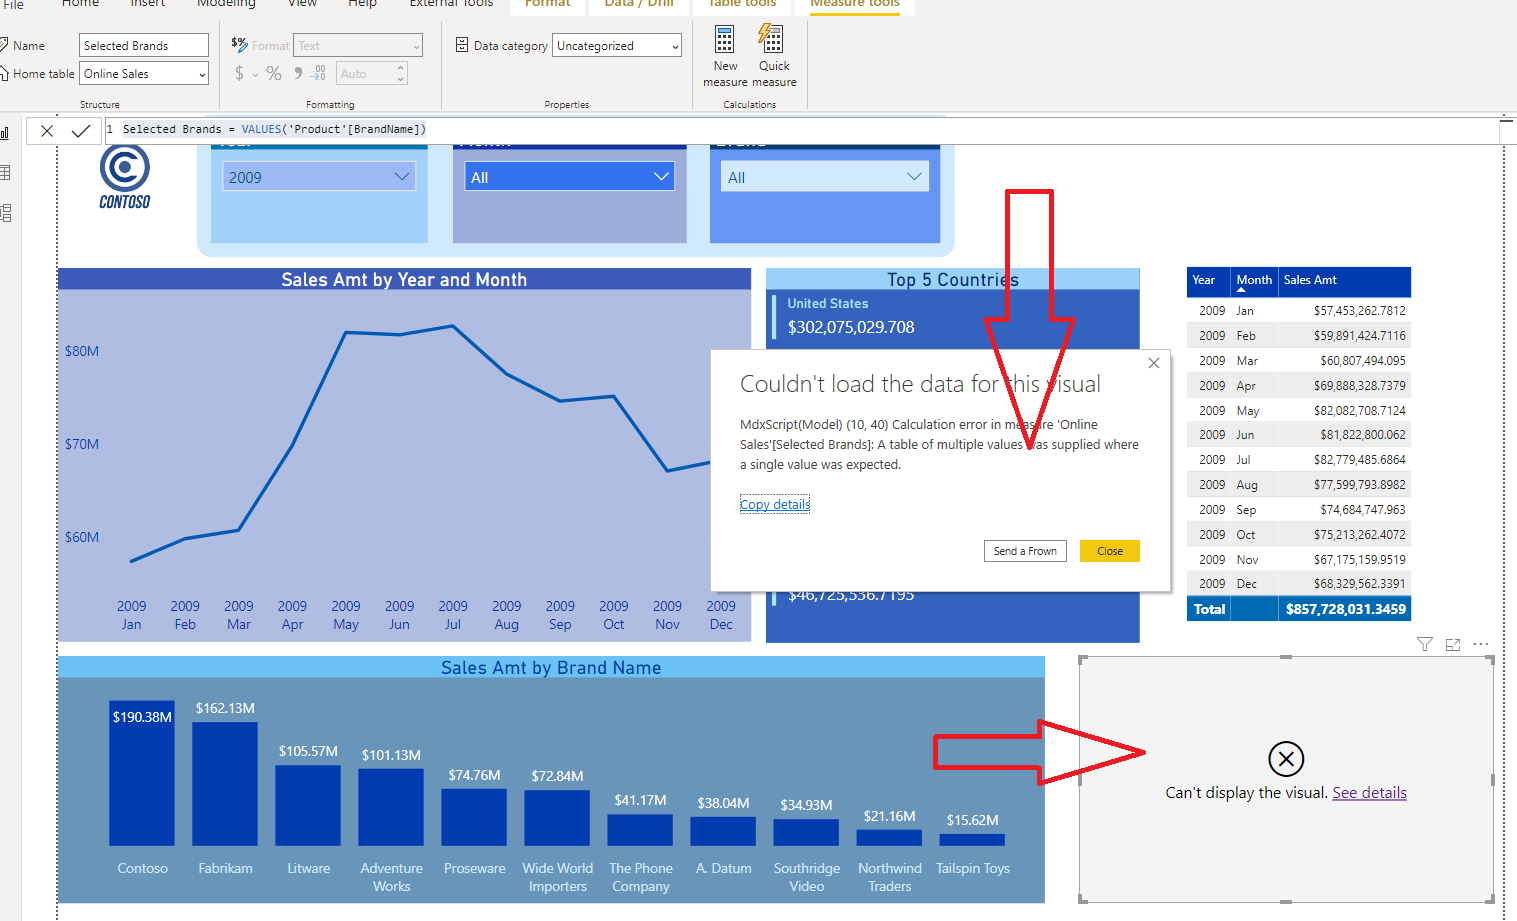This screenshot has width=1517, height=921.
Task: Open the Insert ribbon tab
Action: [148, 4]
